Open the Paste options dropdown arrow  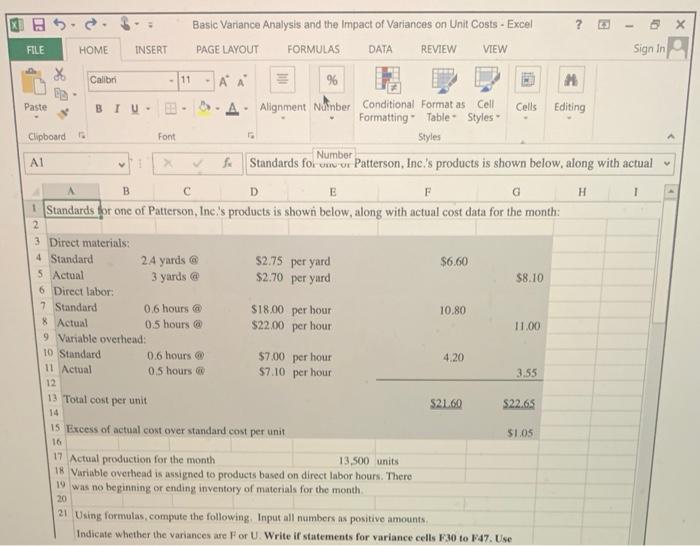[x=36, y=118]
